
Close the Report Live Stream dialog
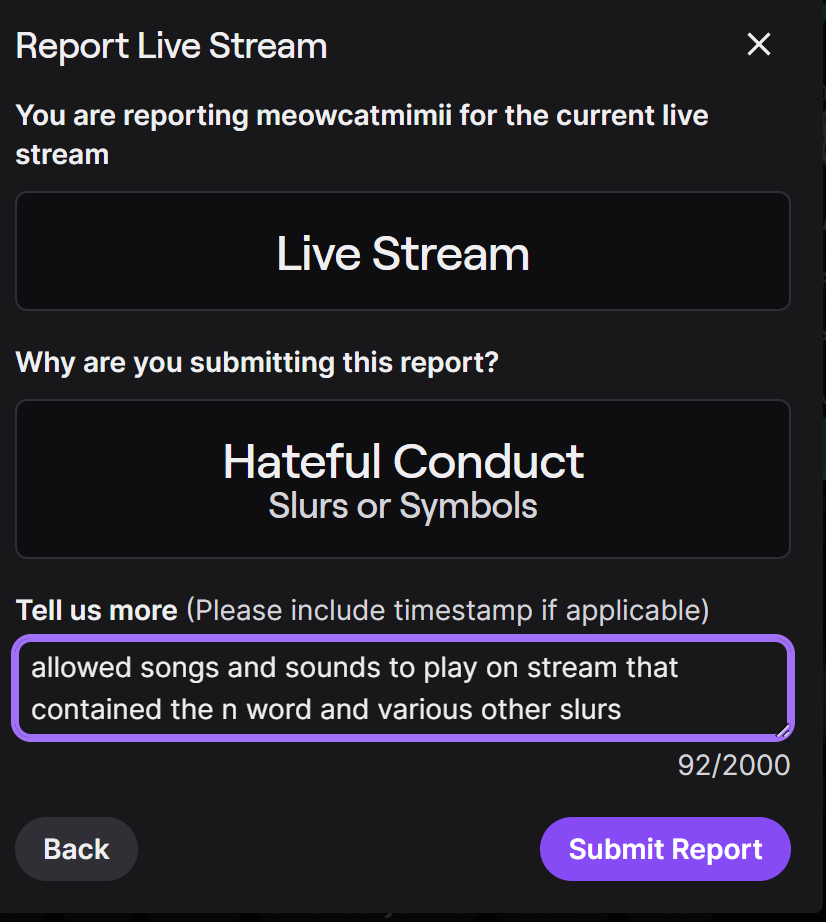(759, 45)
